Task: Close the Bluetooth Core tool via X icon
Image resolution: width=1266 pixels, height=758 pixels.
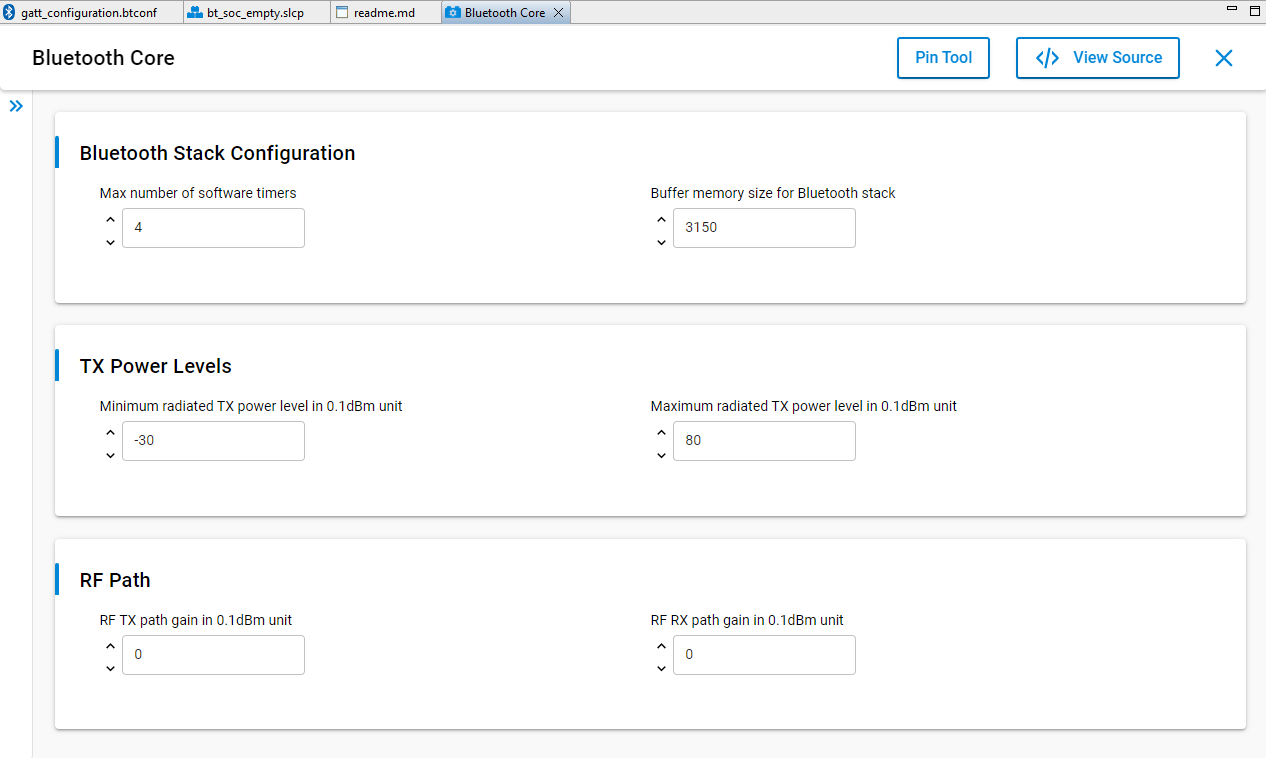Action: coord(1223,57)
